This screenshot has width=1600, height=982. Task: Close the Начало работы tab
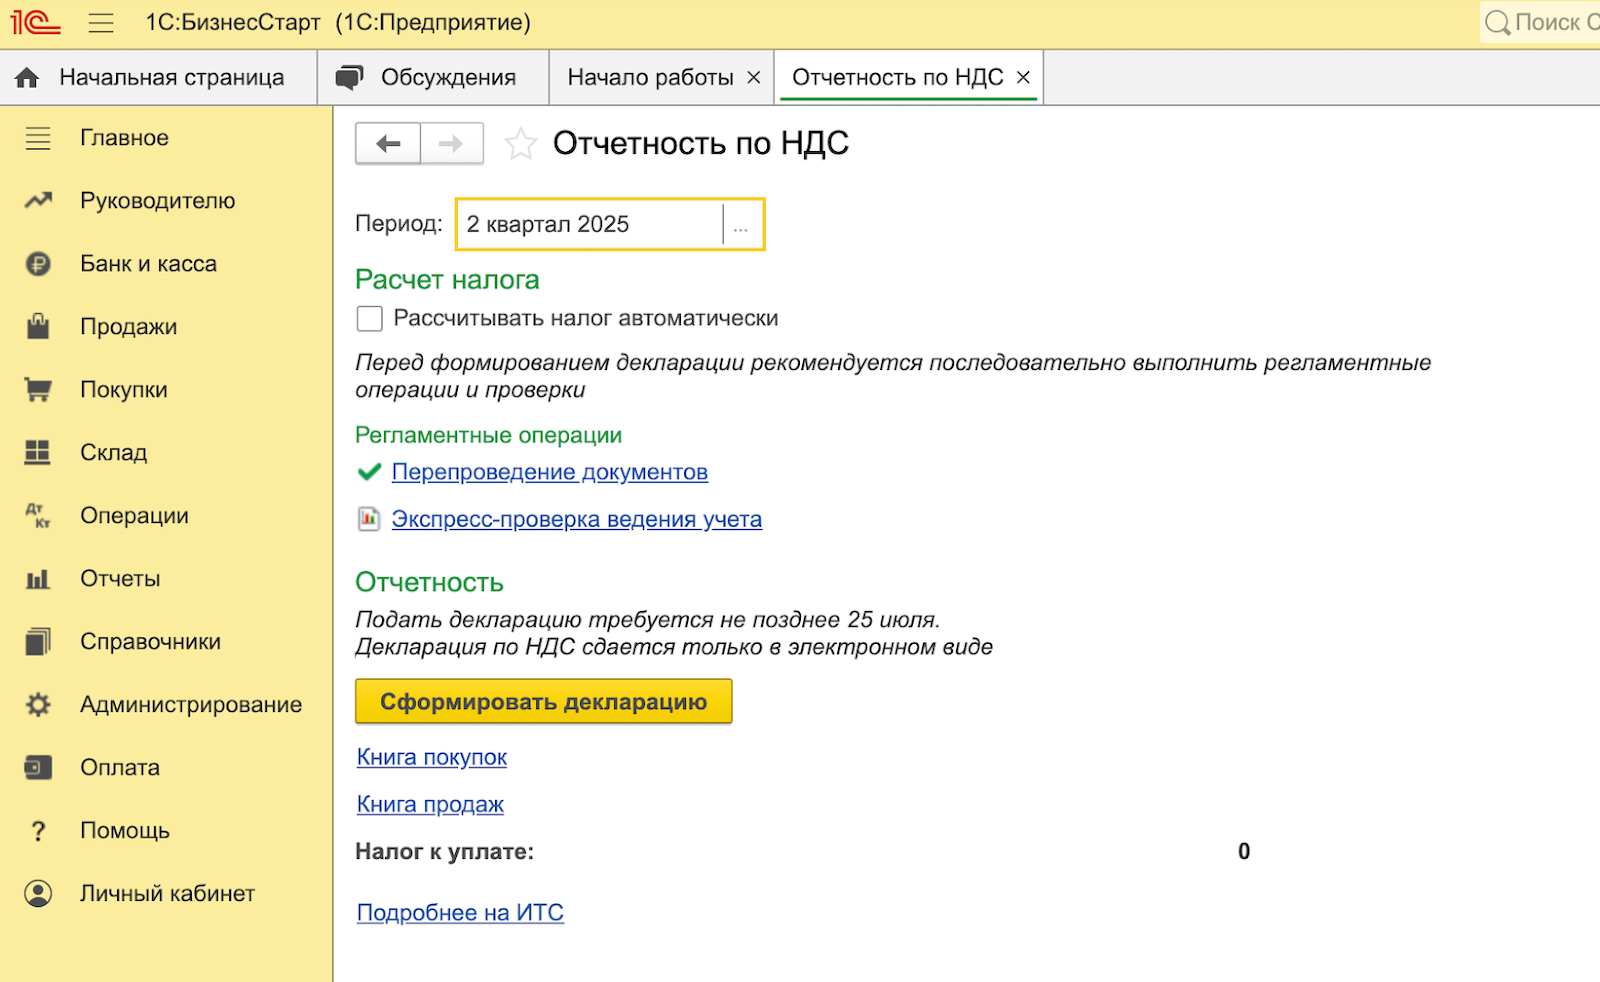[x=754, y=78]
